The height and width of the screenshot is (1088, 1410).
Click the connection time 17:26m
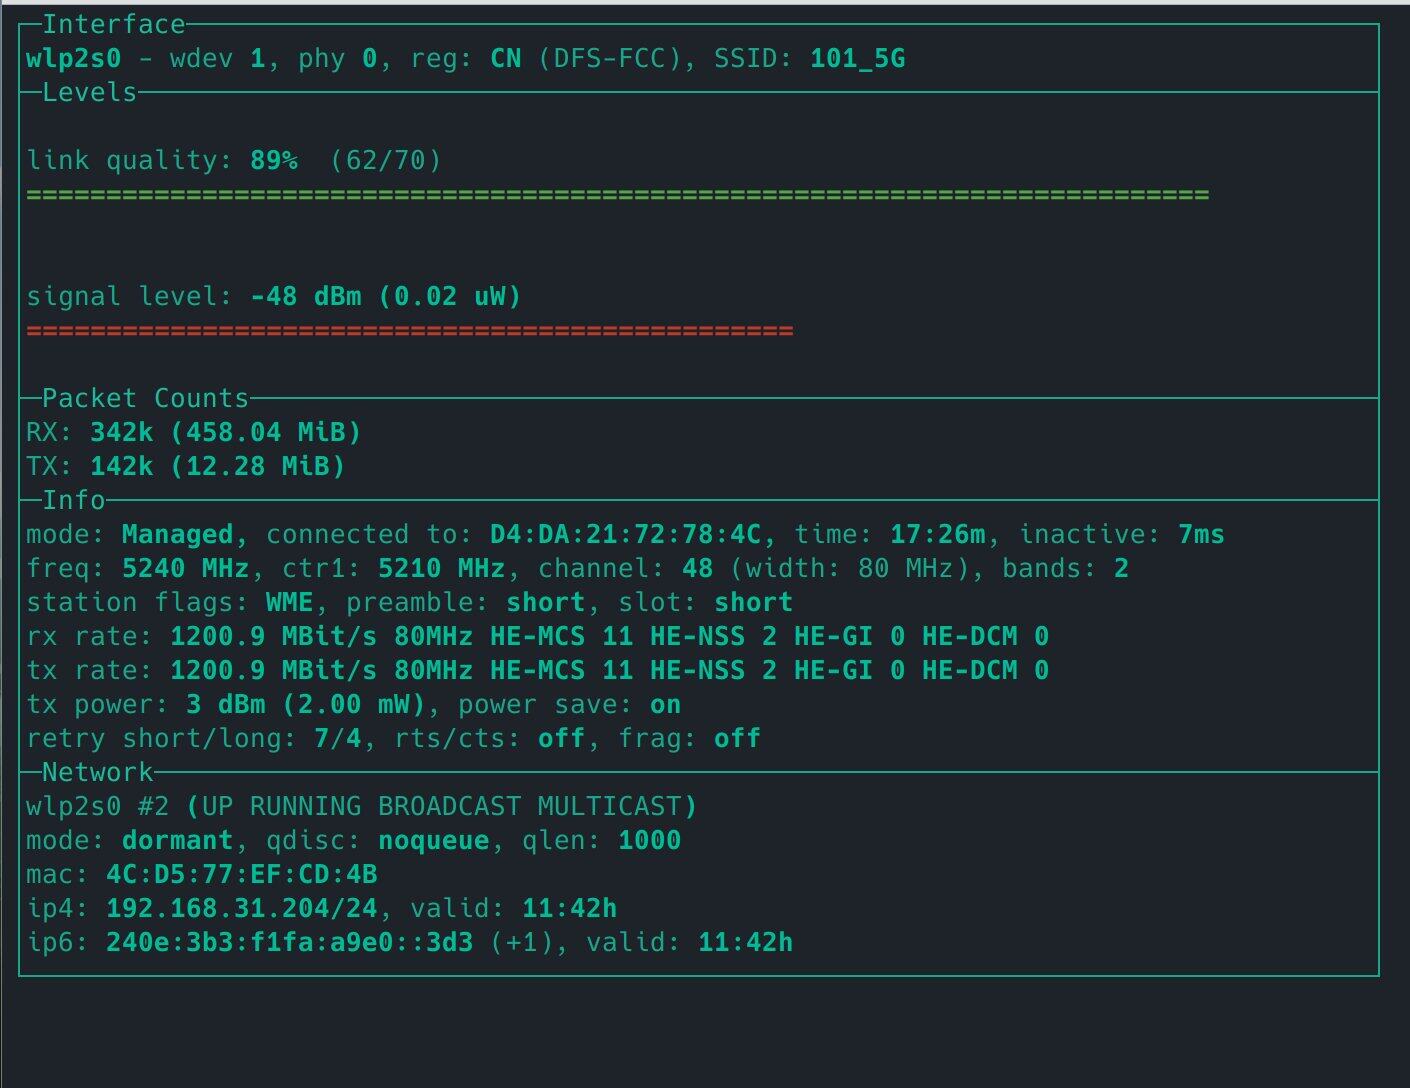pos(938,534)
